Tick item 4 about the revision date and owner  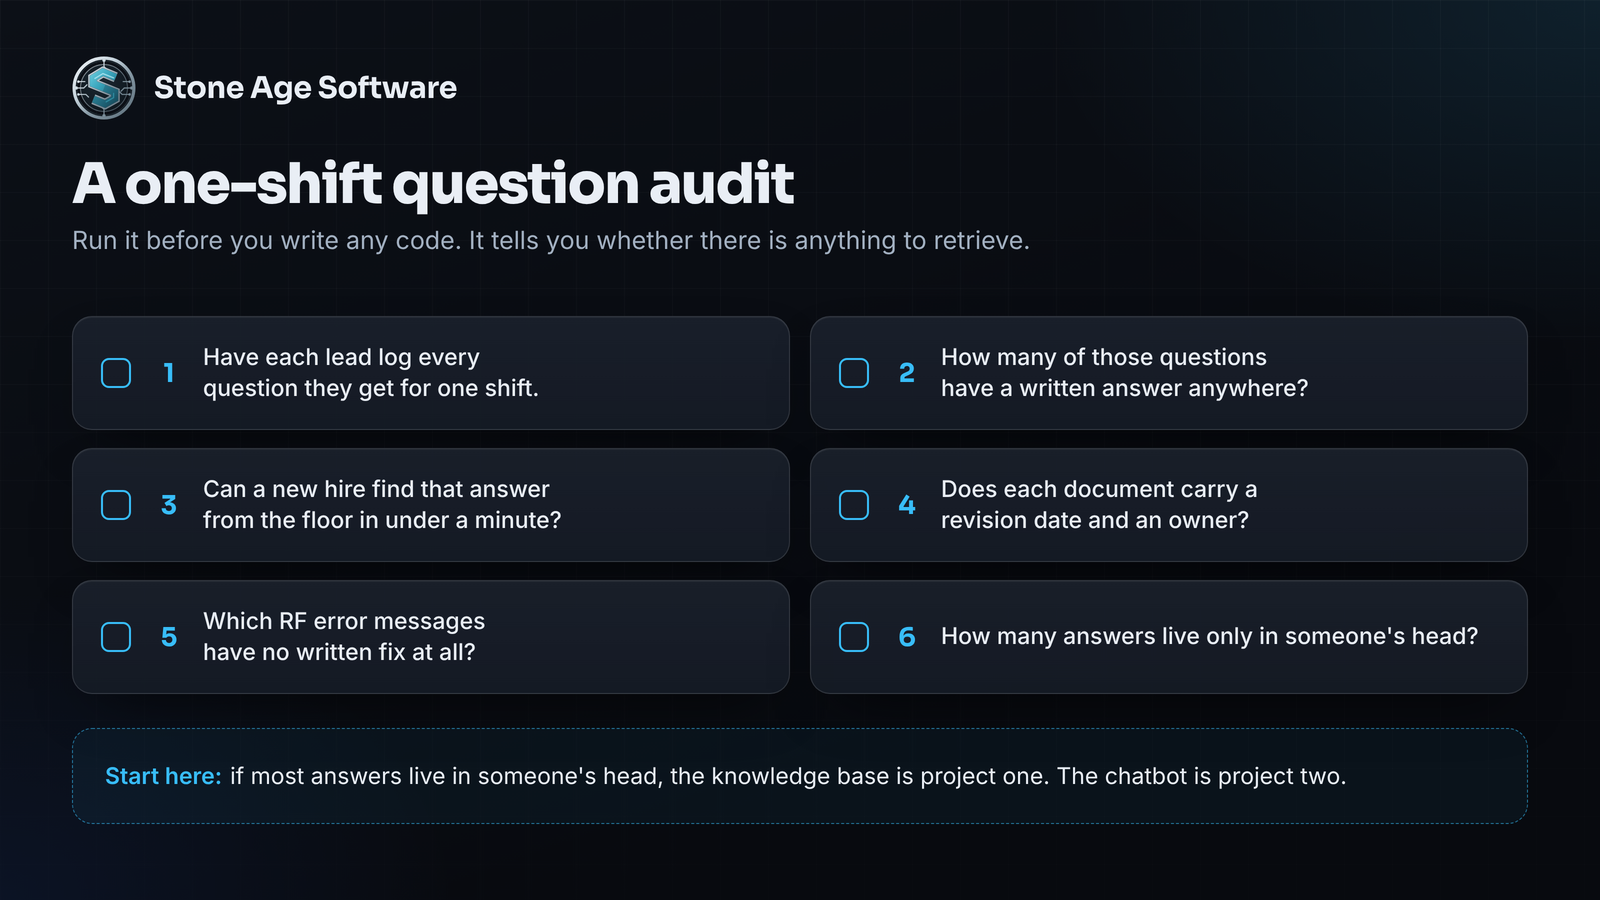pos(854,505)
